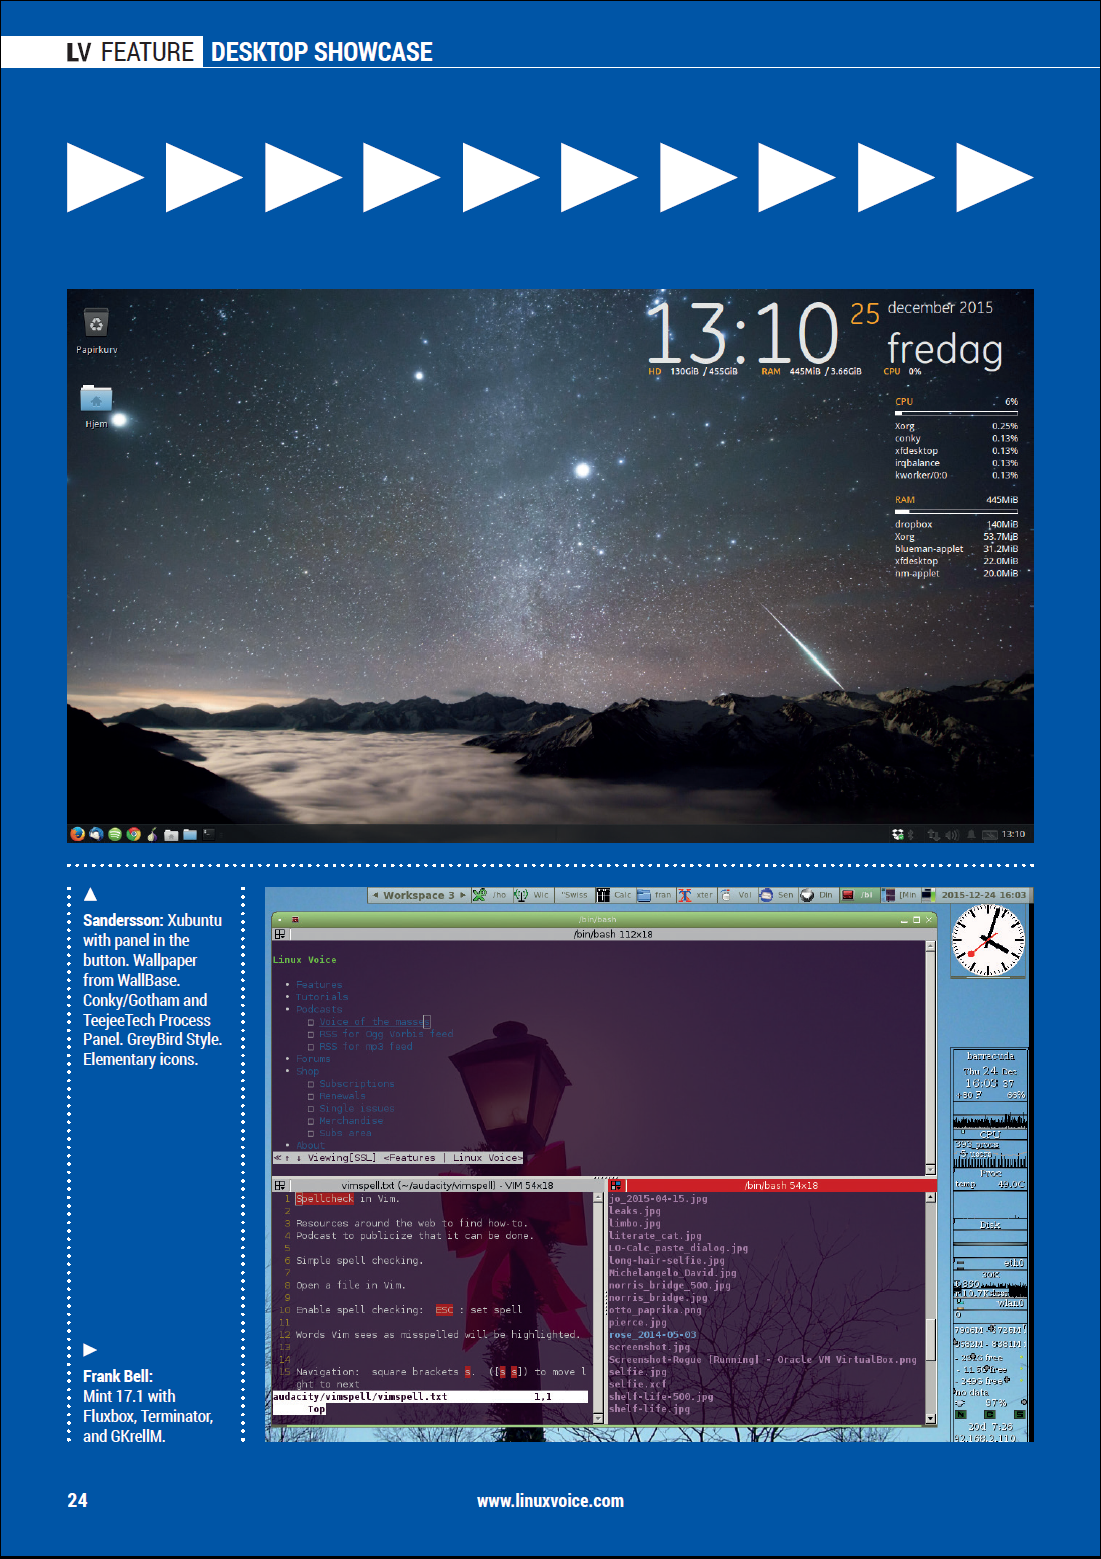Click the Dropbox tray icon in the Xubuntu panel

[898, 834]
